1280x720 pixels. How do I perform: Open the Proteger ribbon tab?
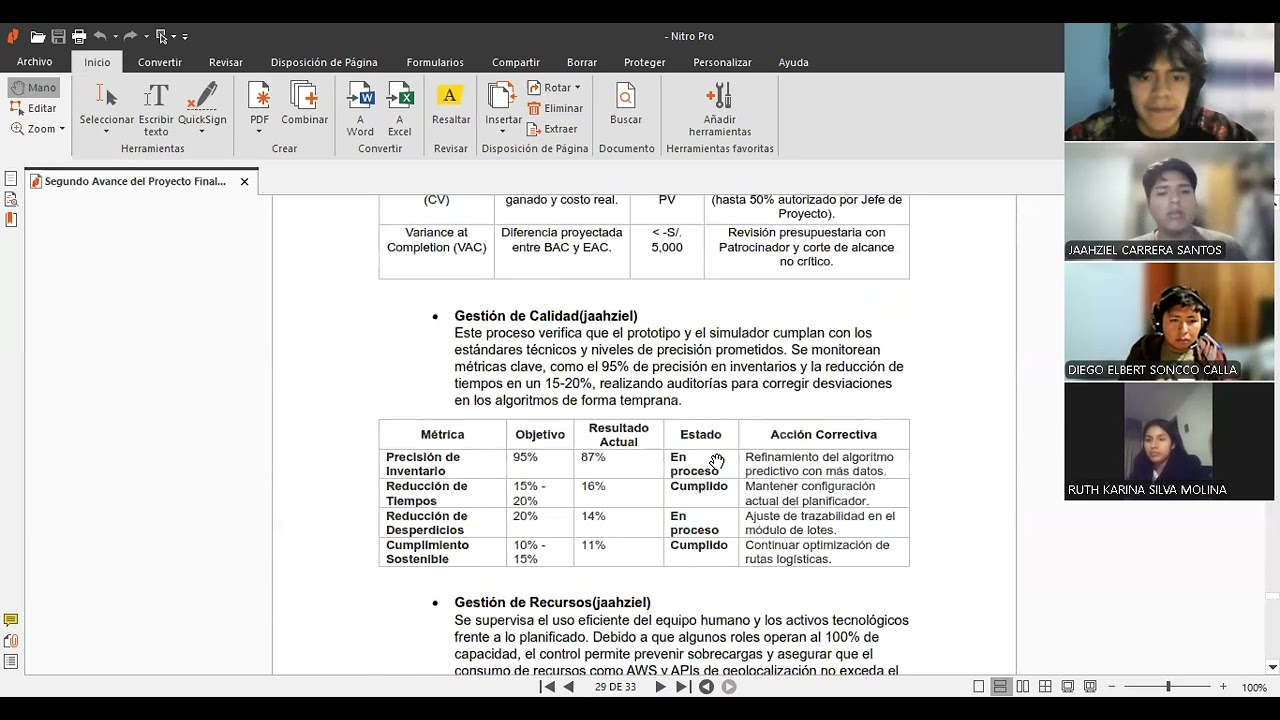pos(645,62)
